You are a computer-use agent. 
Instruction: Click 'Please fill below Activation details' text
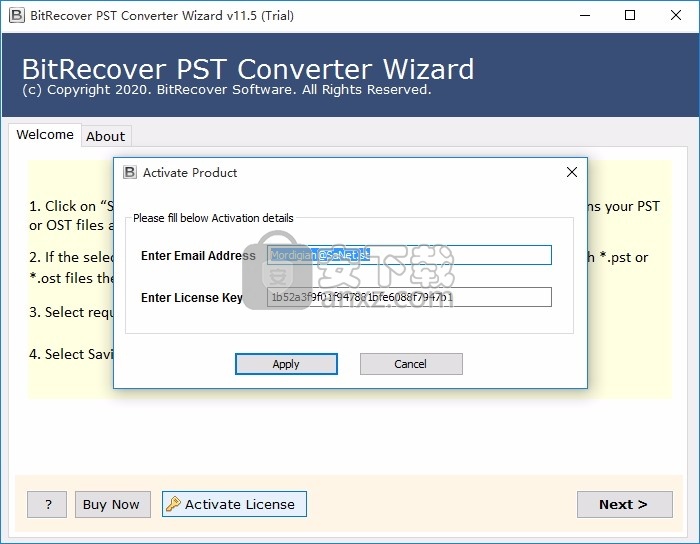click(x=213, y=218)
